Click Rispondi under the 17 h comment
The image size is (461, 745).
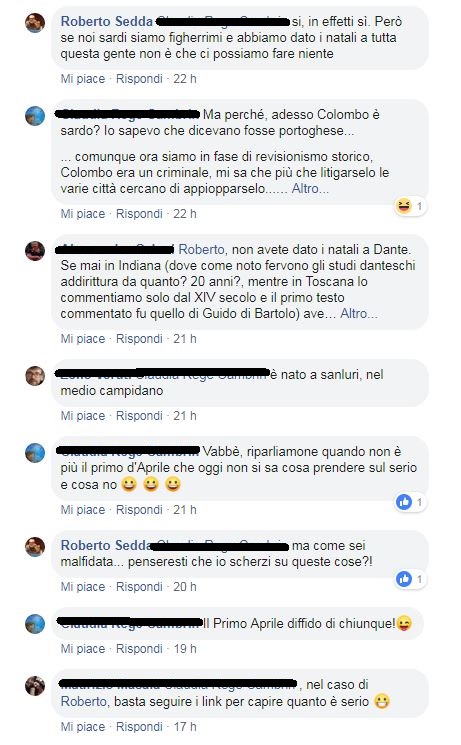click(139, 726)
